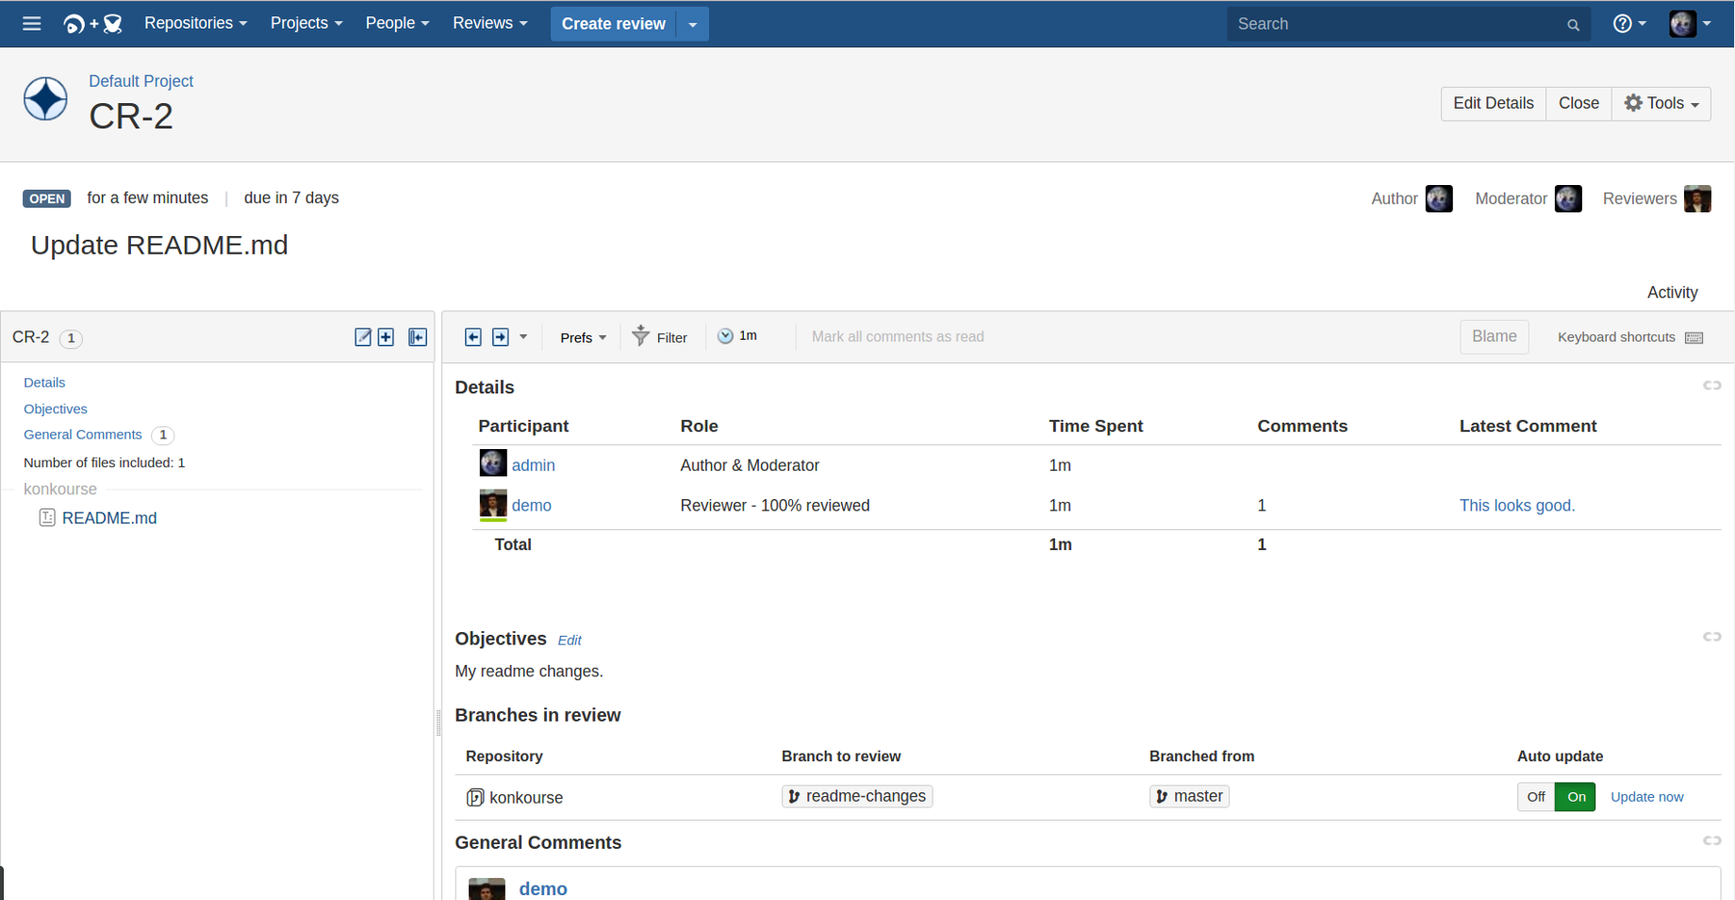Open the Reviews menu
This screenshot has height=900, width=1735.
[489, 23]
